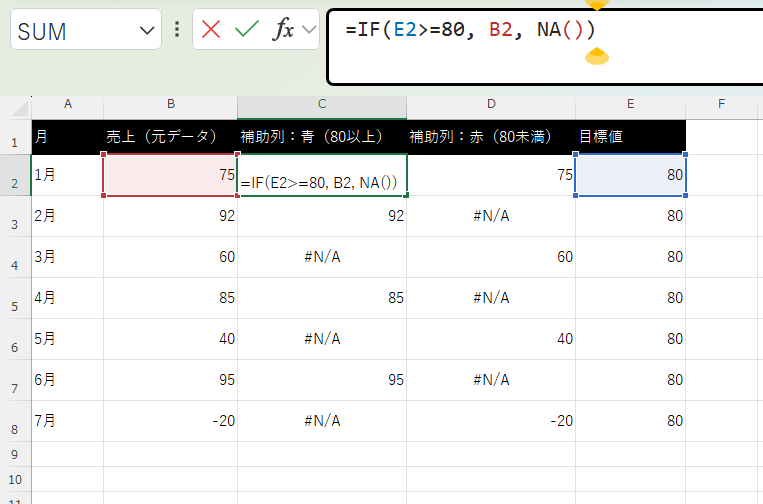Click cell D6 containing 40
The image size is (763, 504).
click(491, 339)
